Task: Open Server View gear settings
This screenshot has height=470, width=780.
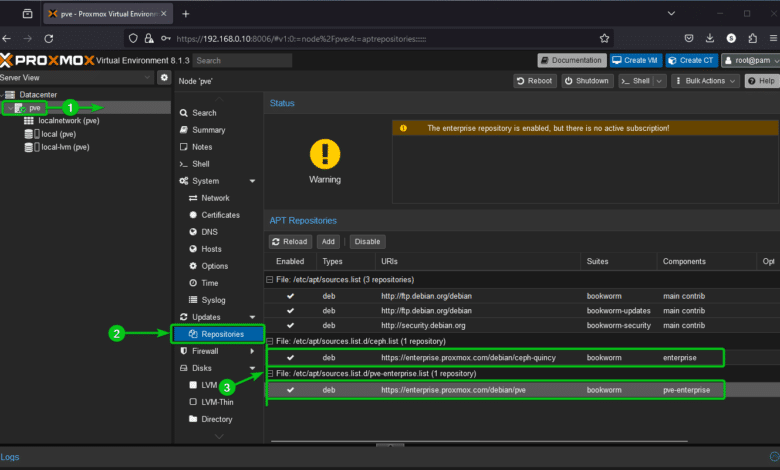Action: 164,78
